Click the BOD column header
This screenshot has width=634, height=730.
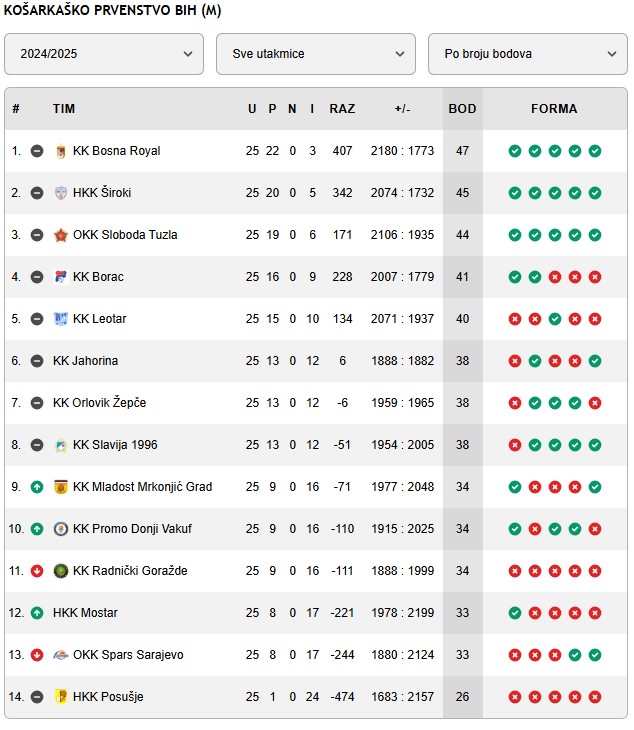462,109
